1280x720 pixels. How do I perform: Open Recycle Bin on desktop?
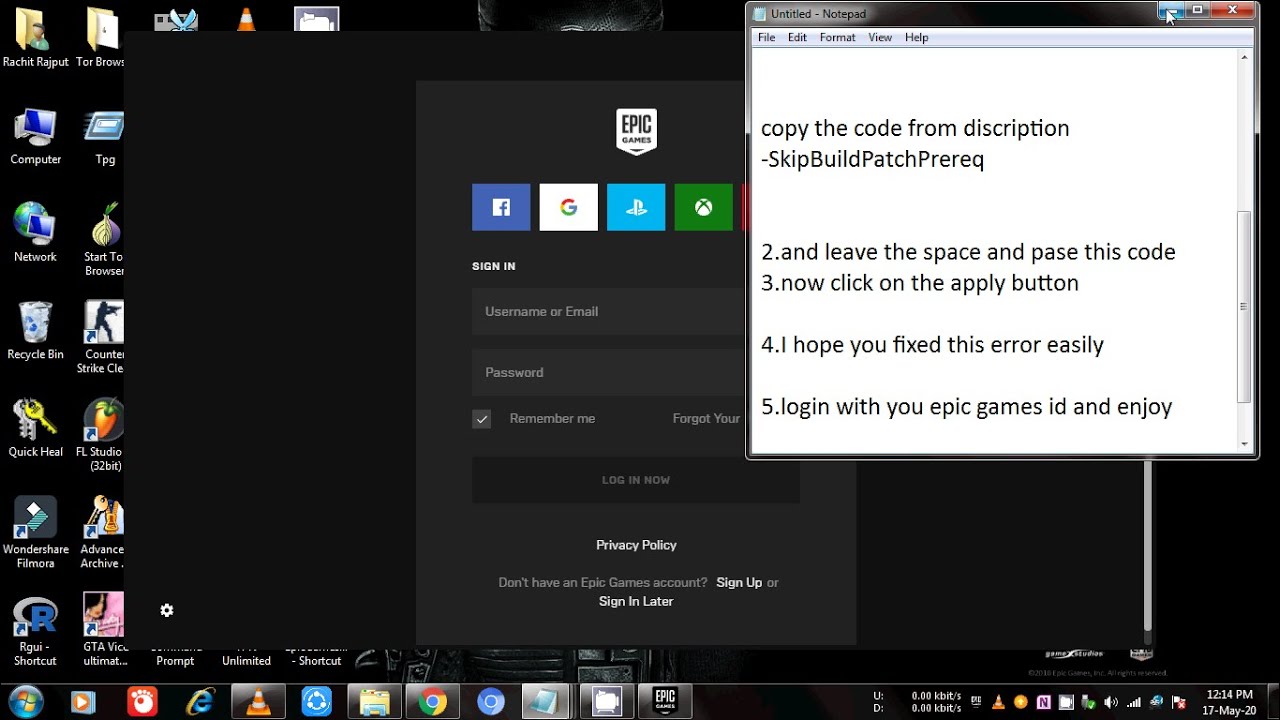click(35, 331)
